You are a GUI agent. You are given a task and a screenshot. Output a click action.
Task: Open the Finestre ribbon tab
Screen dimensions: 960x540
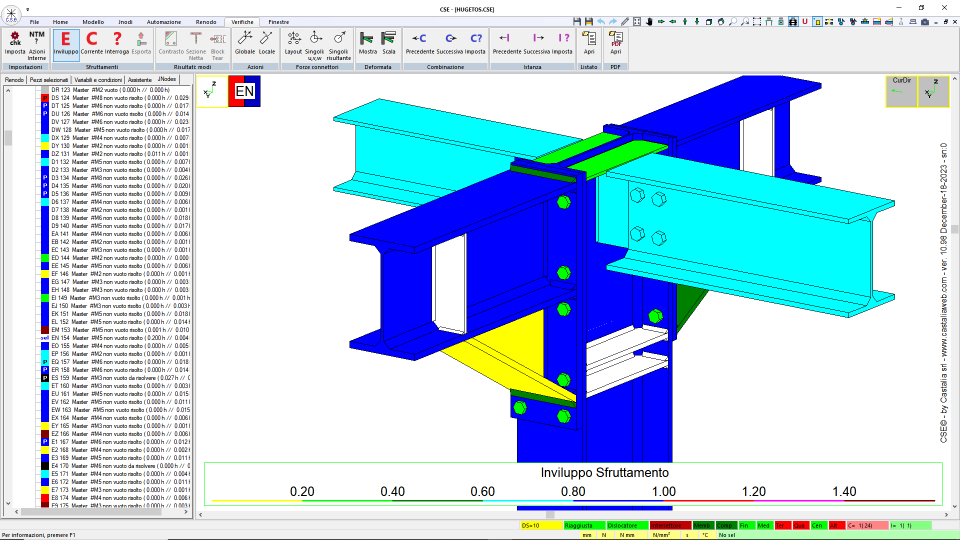click(279, 22)
